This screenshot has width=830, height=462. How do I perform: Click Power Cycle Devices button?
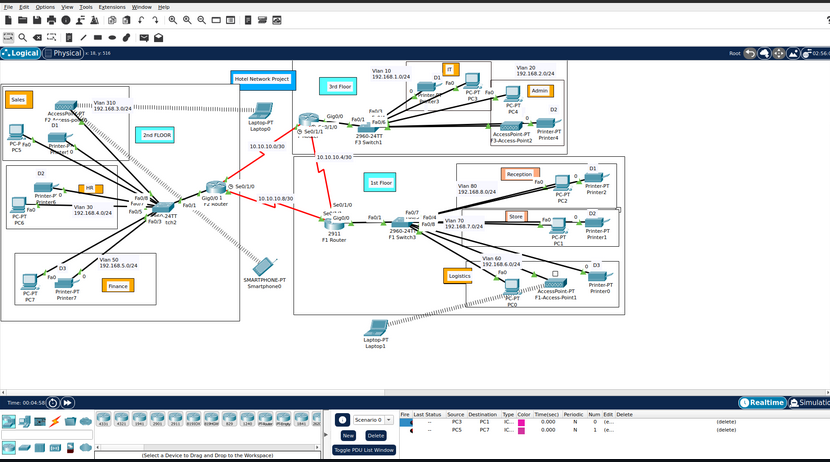[x=53, y=403]
